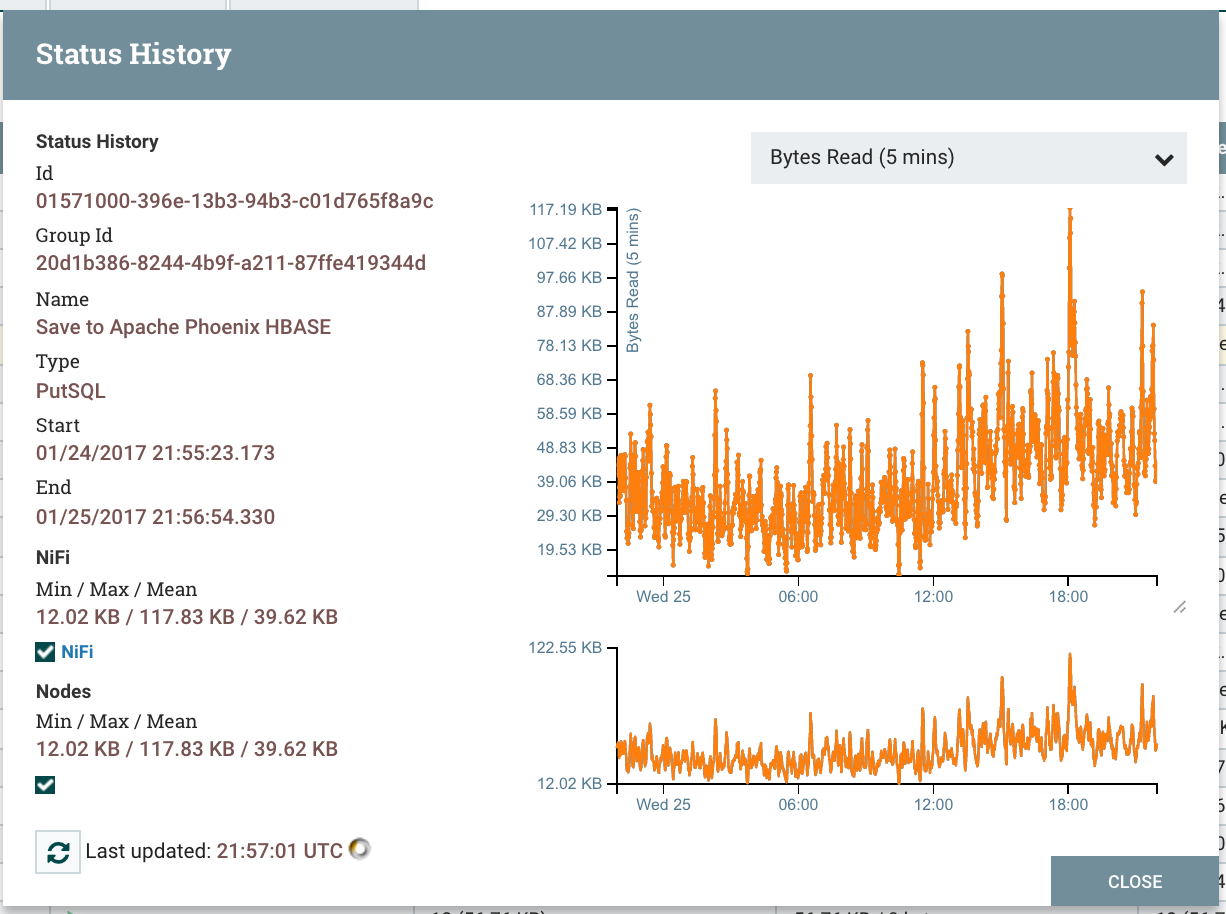Click the Wed 25 marker on the overview timeline

tap(663, 804)
